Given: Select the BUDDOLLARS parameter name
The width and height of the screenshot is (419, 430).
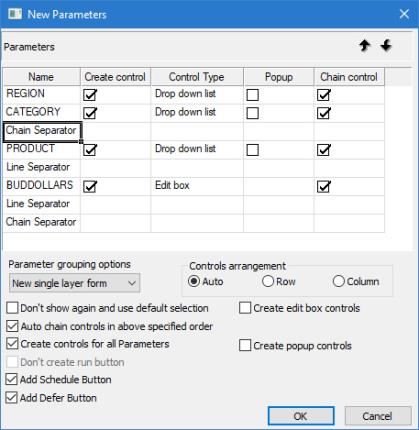Looking at the screenshot, I should [42, 186].
